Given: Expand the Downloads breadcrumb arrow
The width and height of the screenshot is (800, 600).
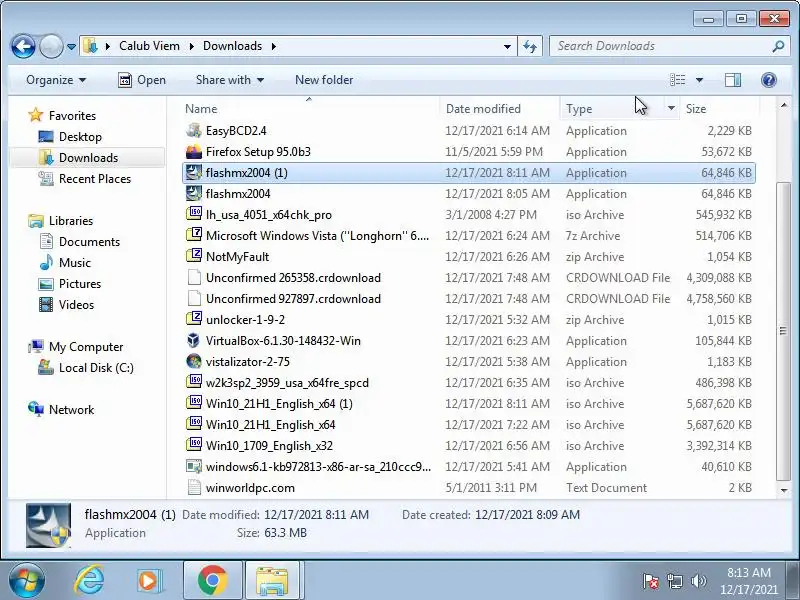Looking at the screenshot, I should (x=274, y=46).
